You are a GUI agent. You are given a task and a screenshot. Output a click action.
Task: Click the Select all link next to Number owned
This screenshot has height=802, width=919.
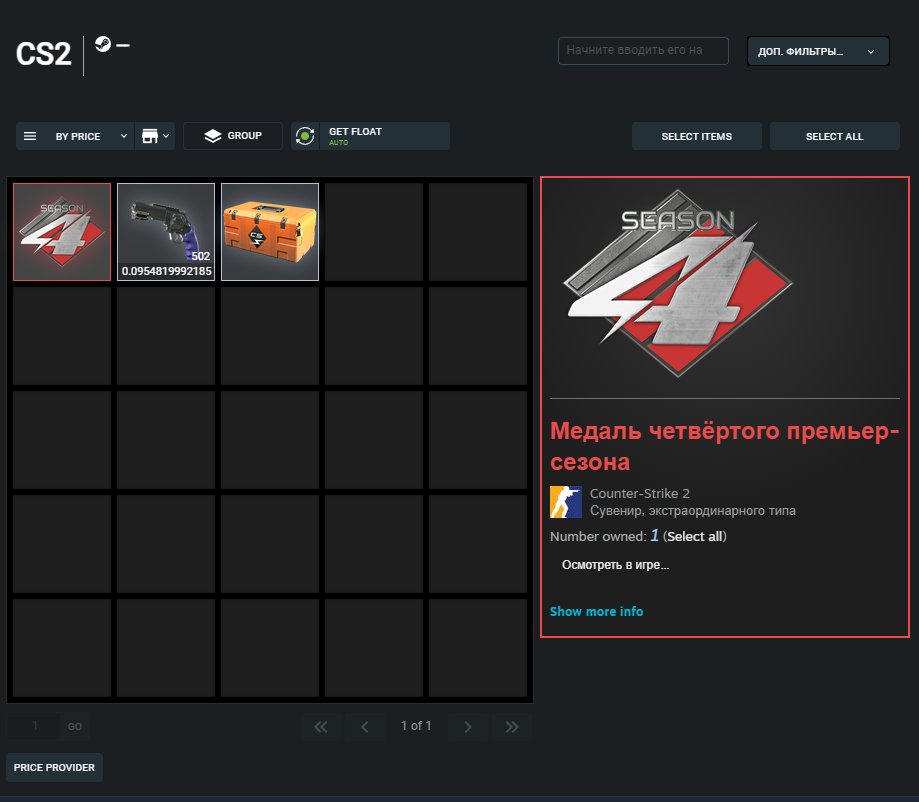point(695,536)
